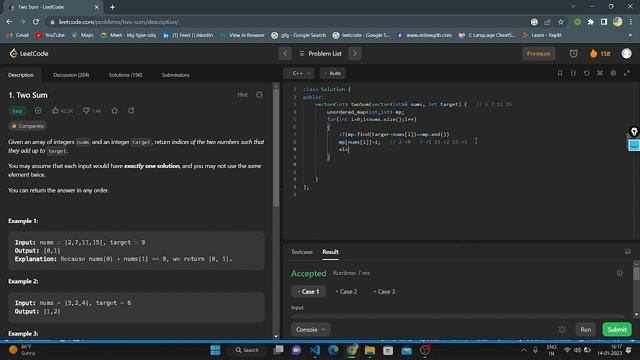Open editor settings gear icon
The image size is (640, 360).
point(613,73)
